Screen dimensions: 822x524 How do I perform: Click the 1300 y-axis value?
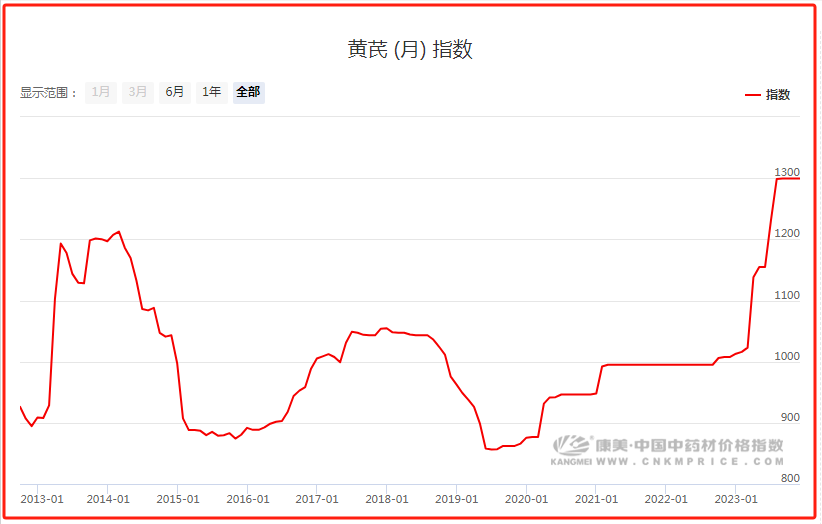click(x=787, y=172)
